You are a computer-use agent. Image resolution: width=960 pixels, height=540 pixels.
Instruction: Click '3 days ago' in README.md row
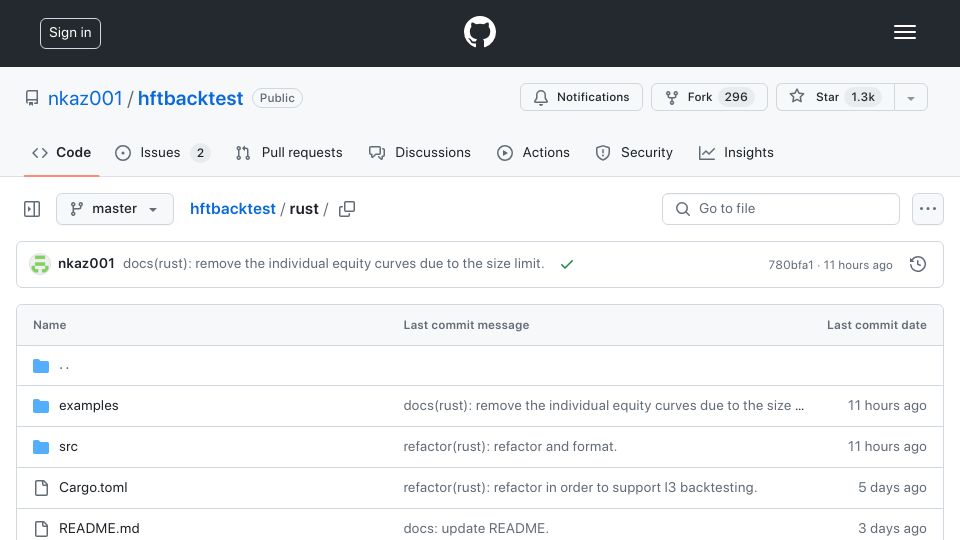(x=892, y=528)
